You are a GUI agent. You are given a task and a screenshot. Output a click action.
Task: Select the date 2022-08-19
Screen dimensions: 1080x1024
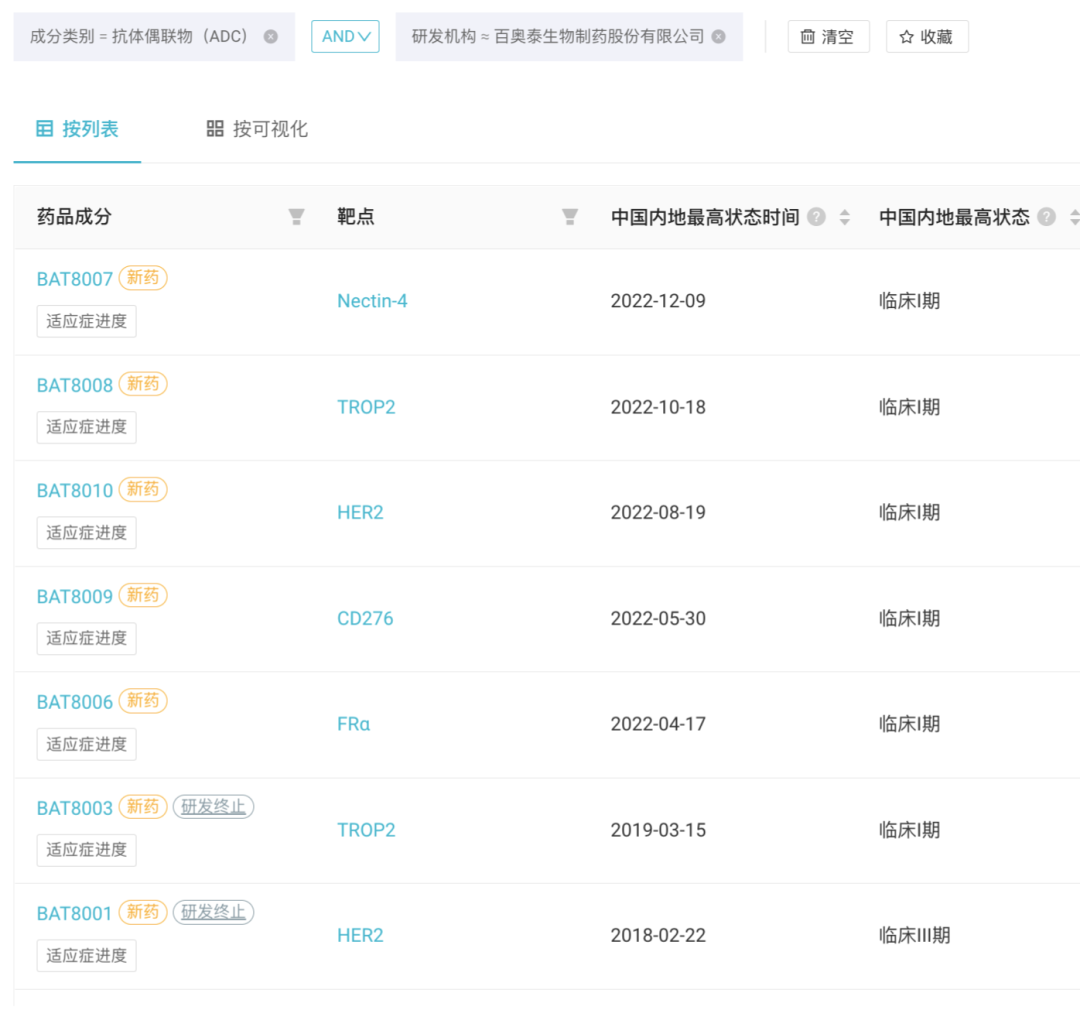click(658, 512)
